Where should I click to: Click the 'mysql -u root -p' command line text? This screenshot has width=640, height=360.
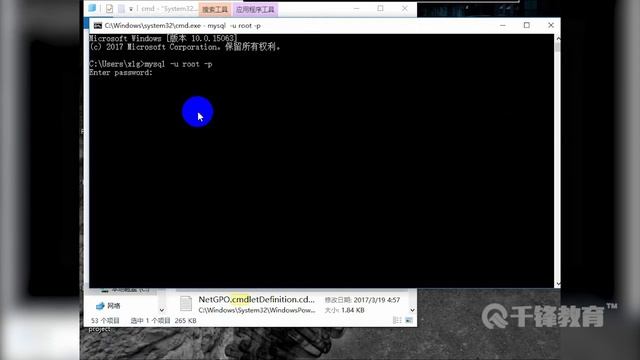[178, 64]
